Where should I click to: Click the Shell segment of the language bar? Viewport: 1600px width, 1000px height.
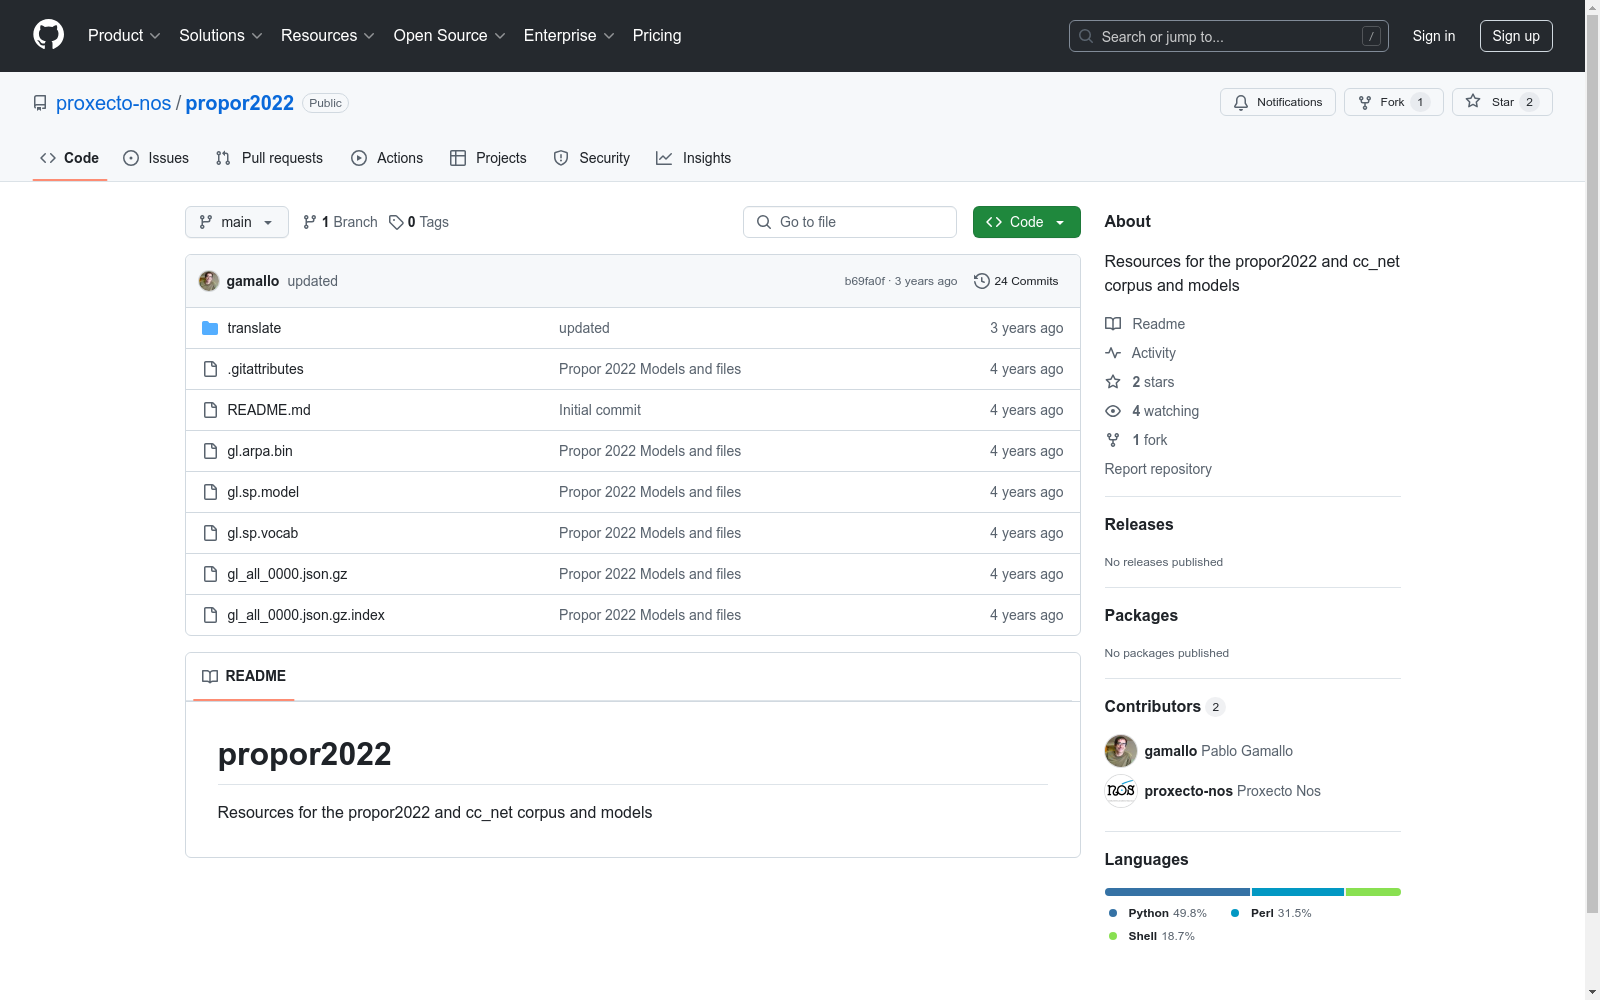(x=1373, y=892)
